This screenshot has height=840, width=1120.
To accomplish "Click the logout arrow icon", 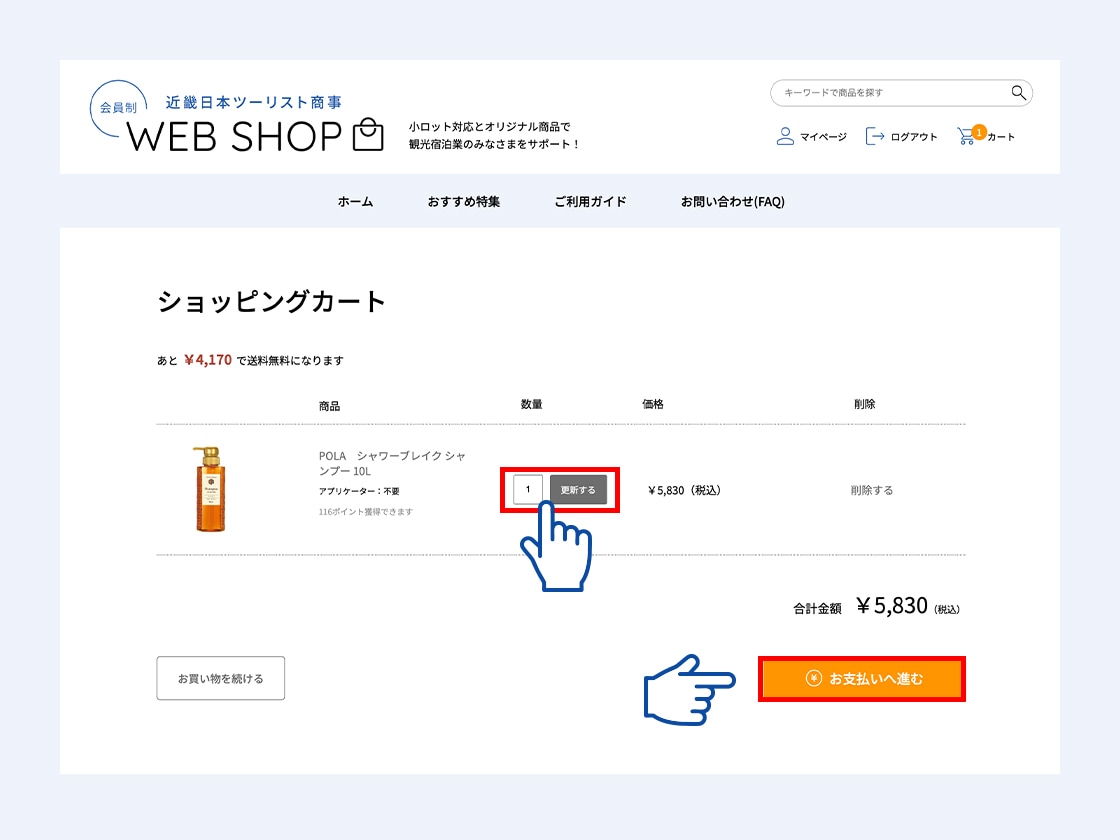I will tap(875, 136).
